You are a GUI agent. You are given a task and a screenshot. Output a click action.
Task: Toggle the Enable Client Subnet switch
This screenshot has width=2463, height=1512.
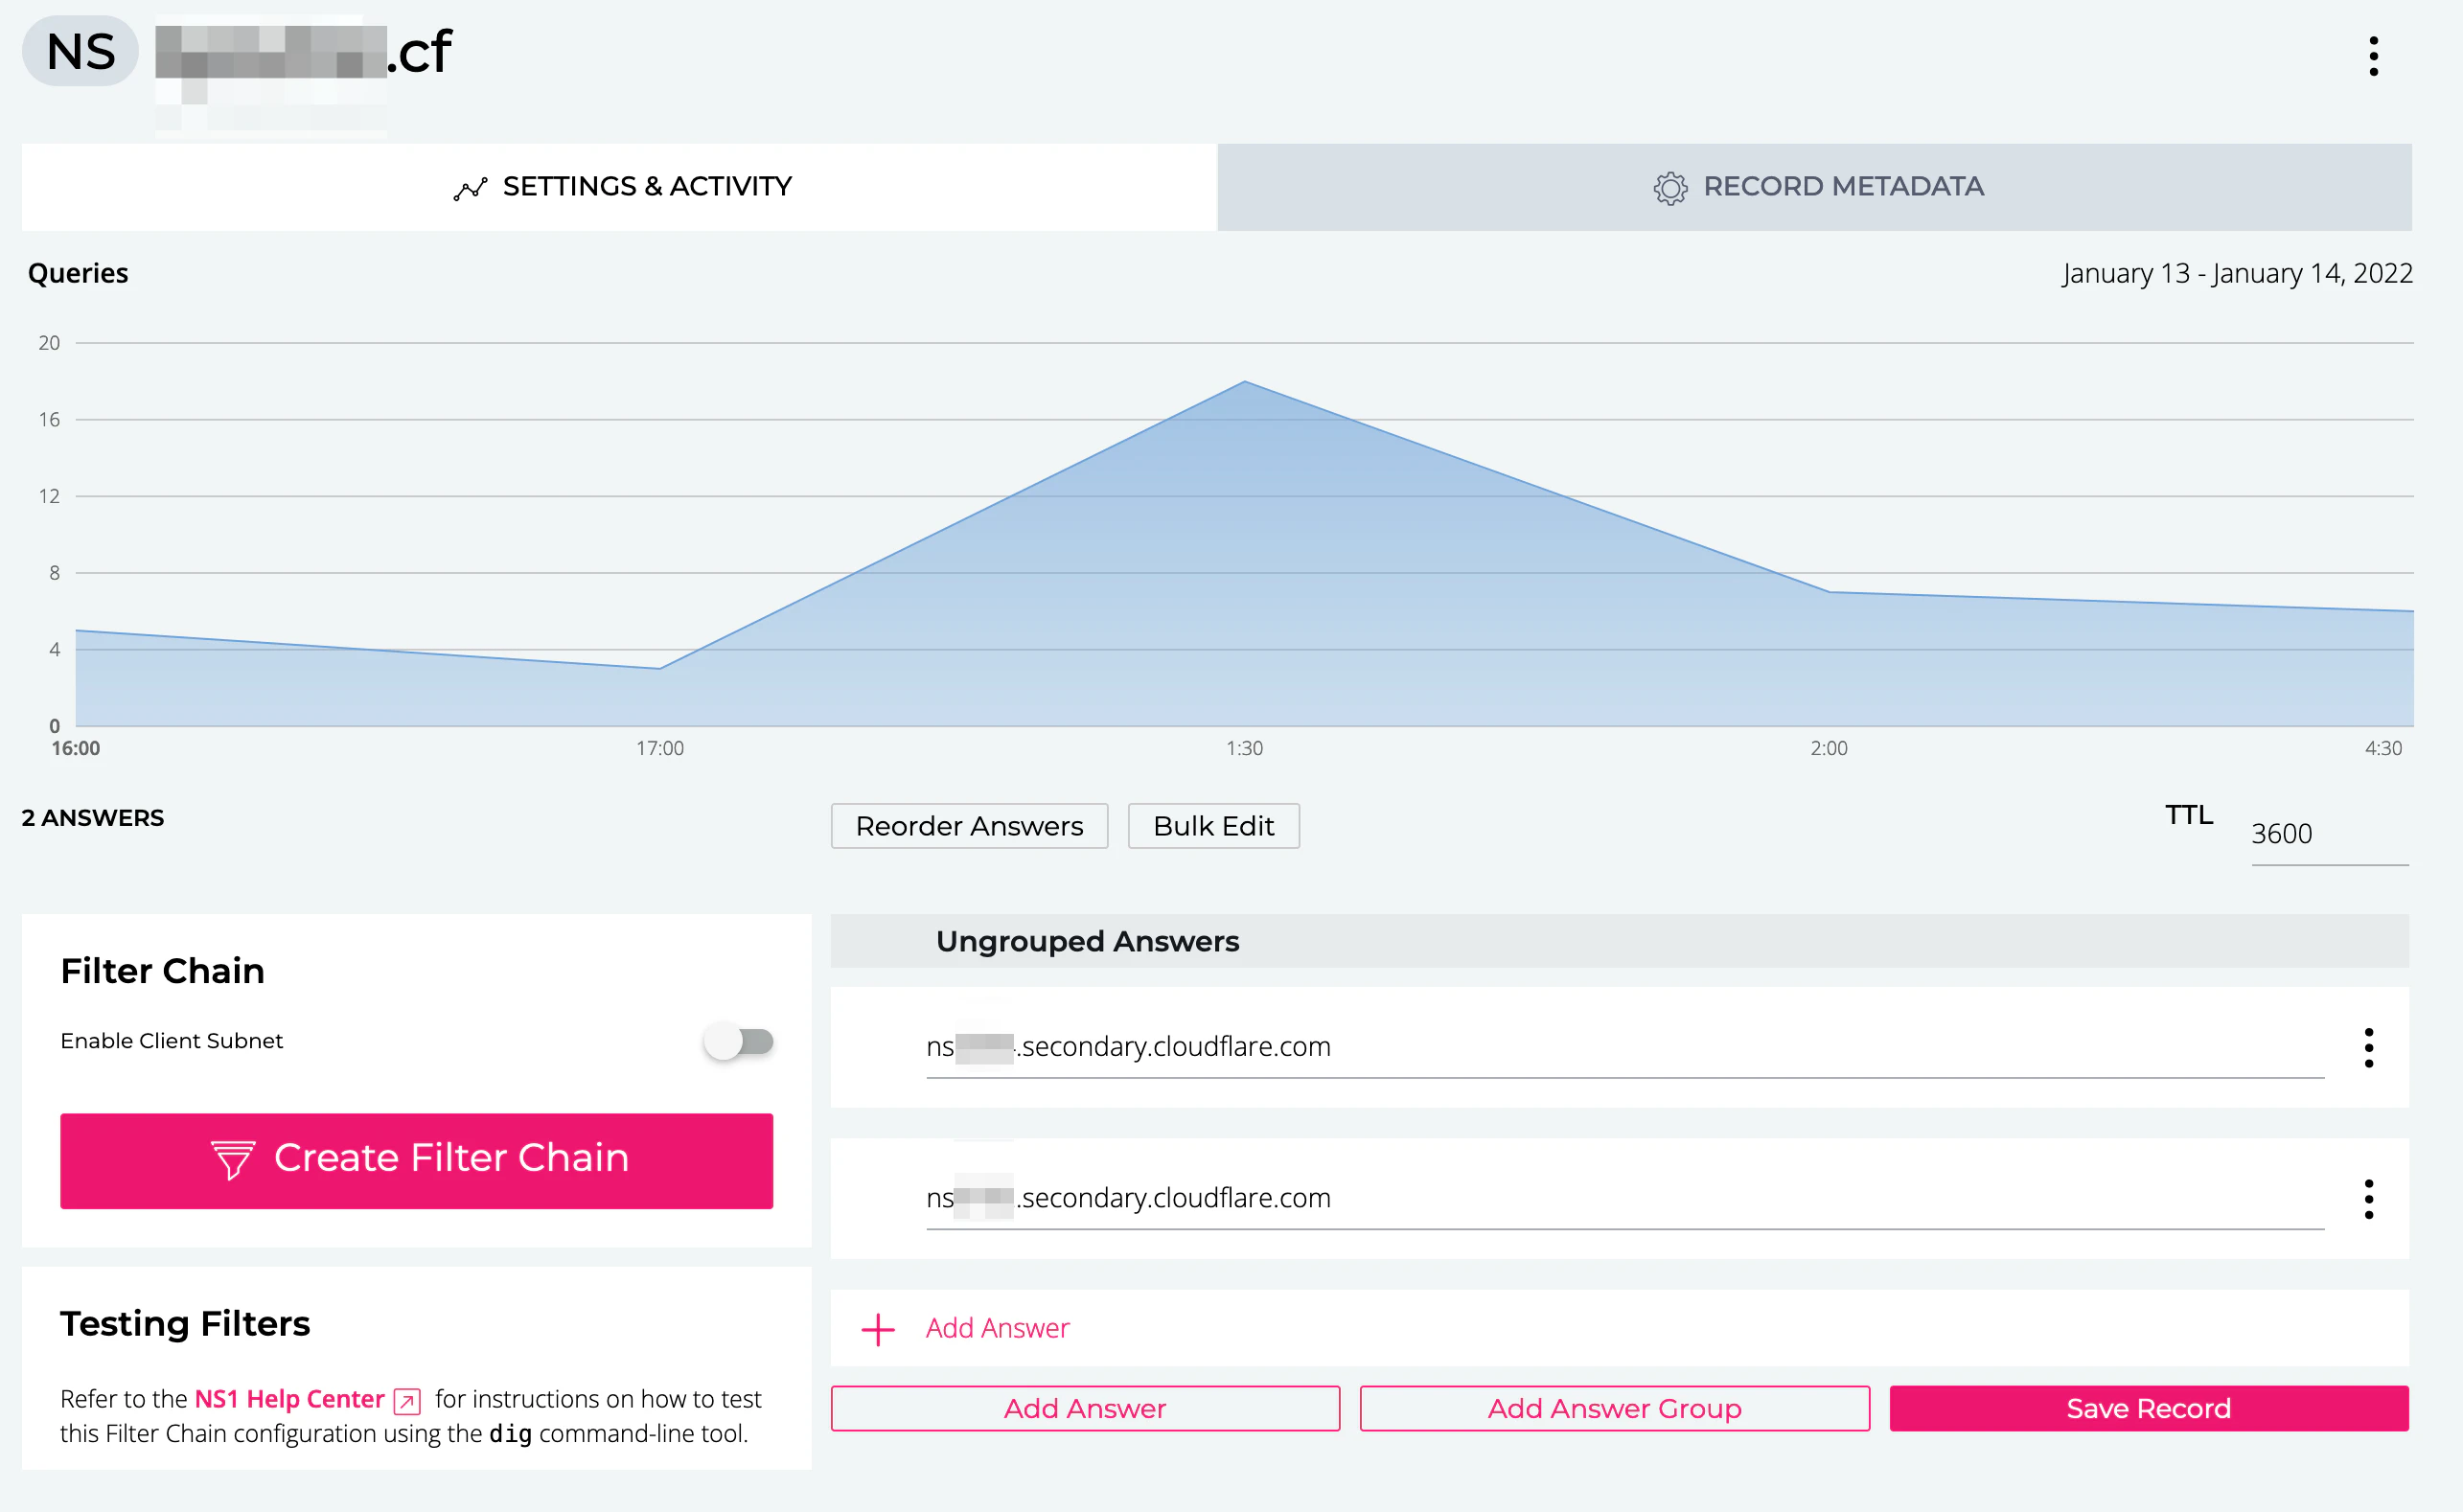click(x=738, y=1042)
